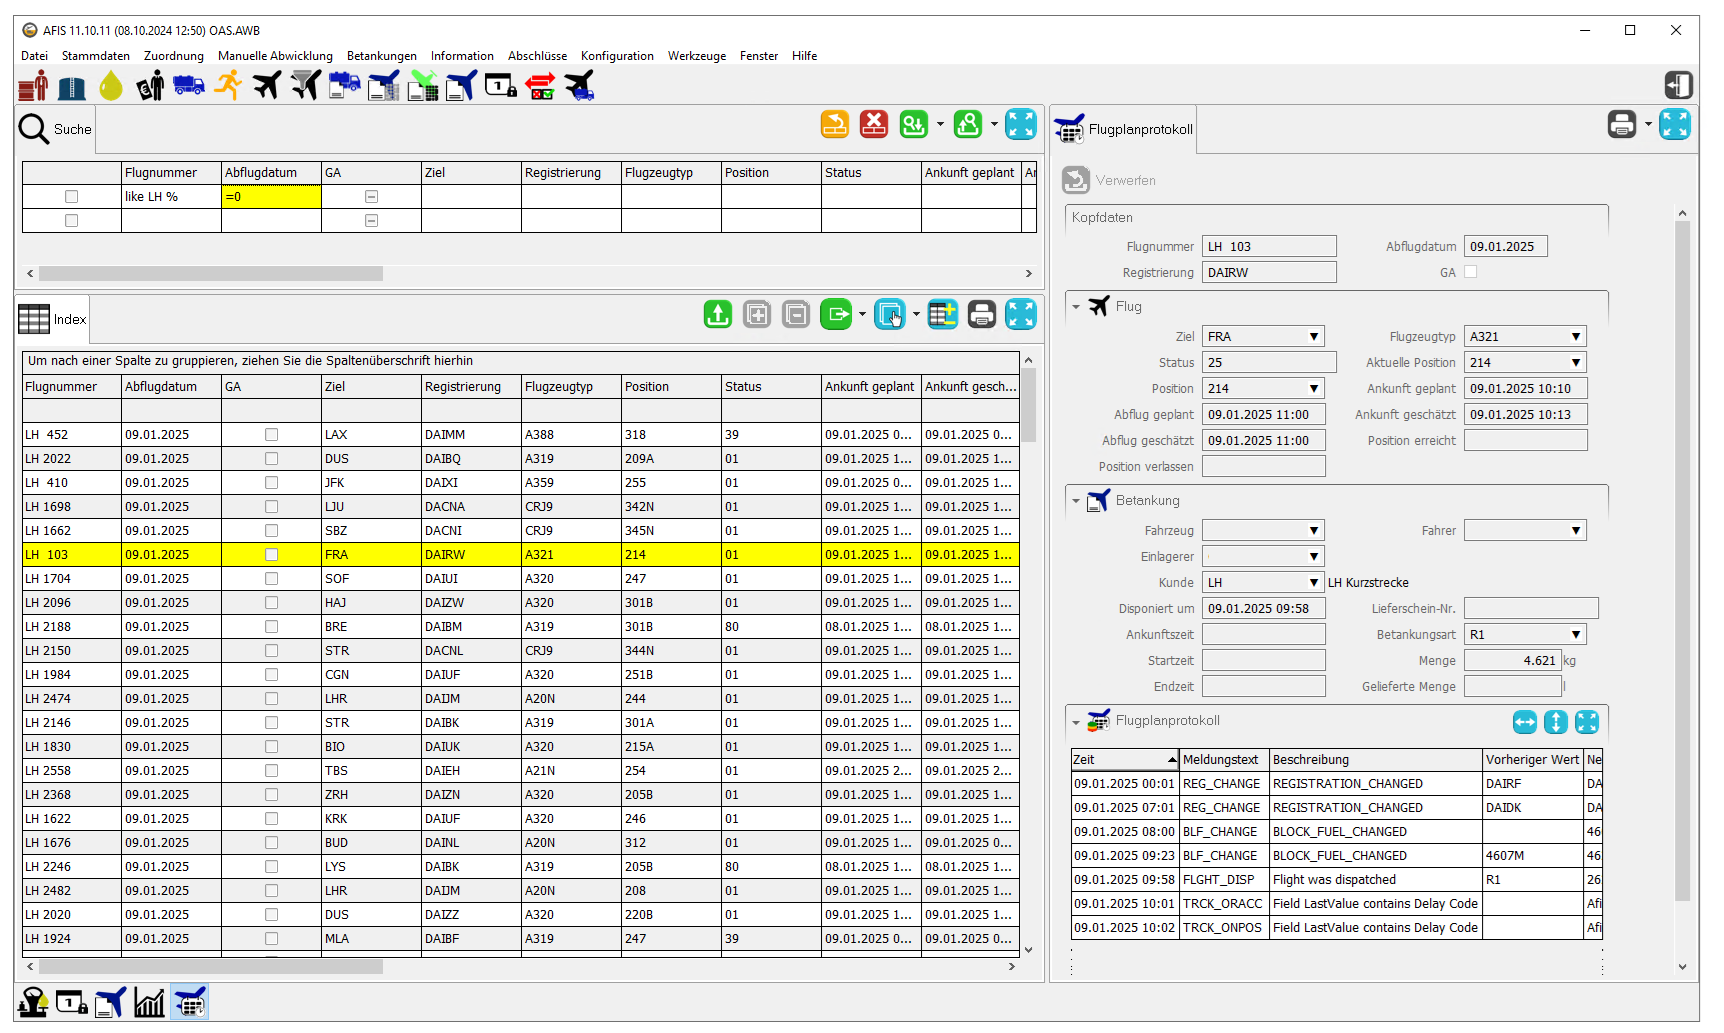The height and width of the screenshot is (1033, 1724).
Task: Click the green airplane document grid icon
Action: pyautogui.click(x=423, y=86)
